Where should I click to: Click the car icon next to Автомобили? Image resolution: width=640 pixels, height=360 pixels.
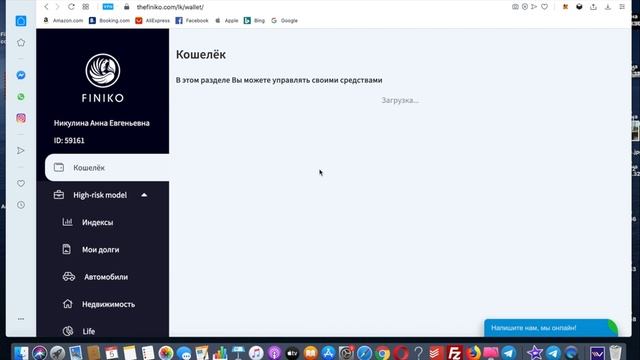click(69, 276)
